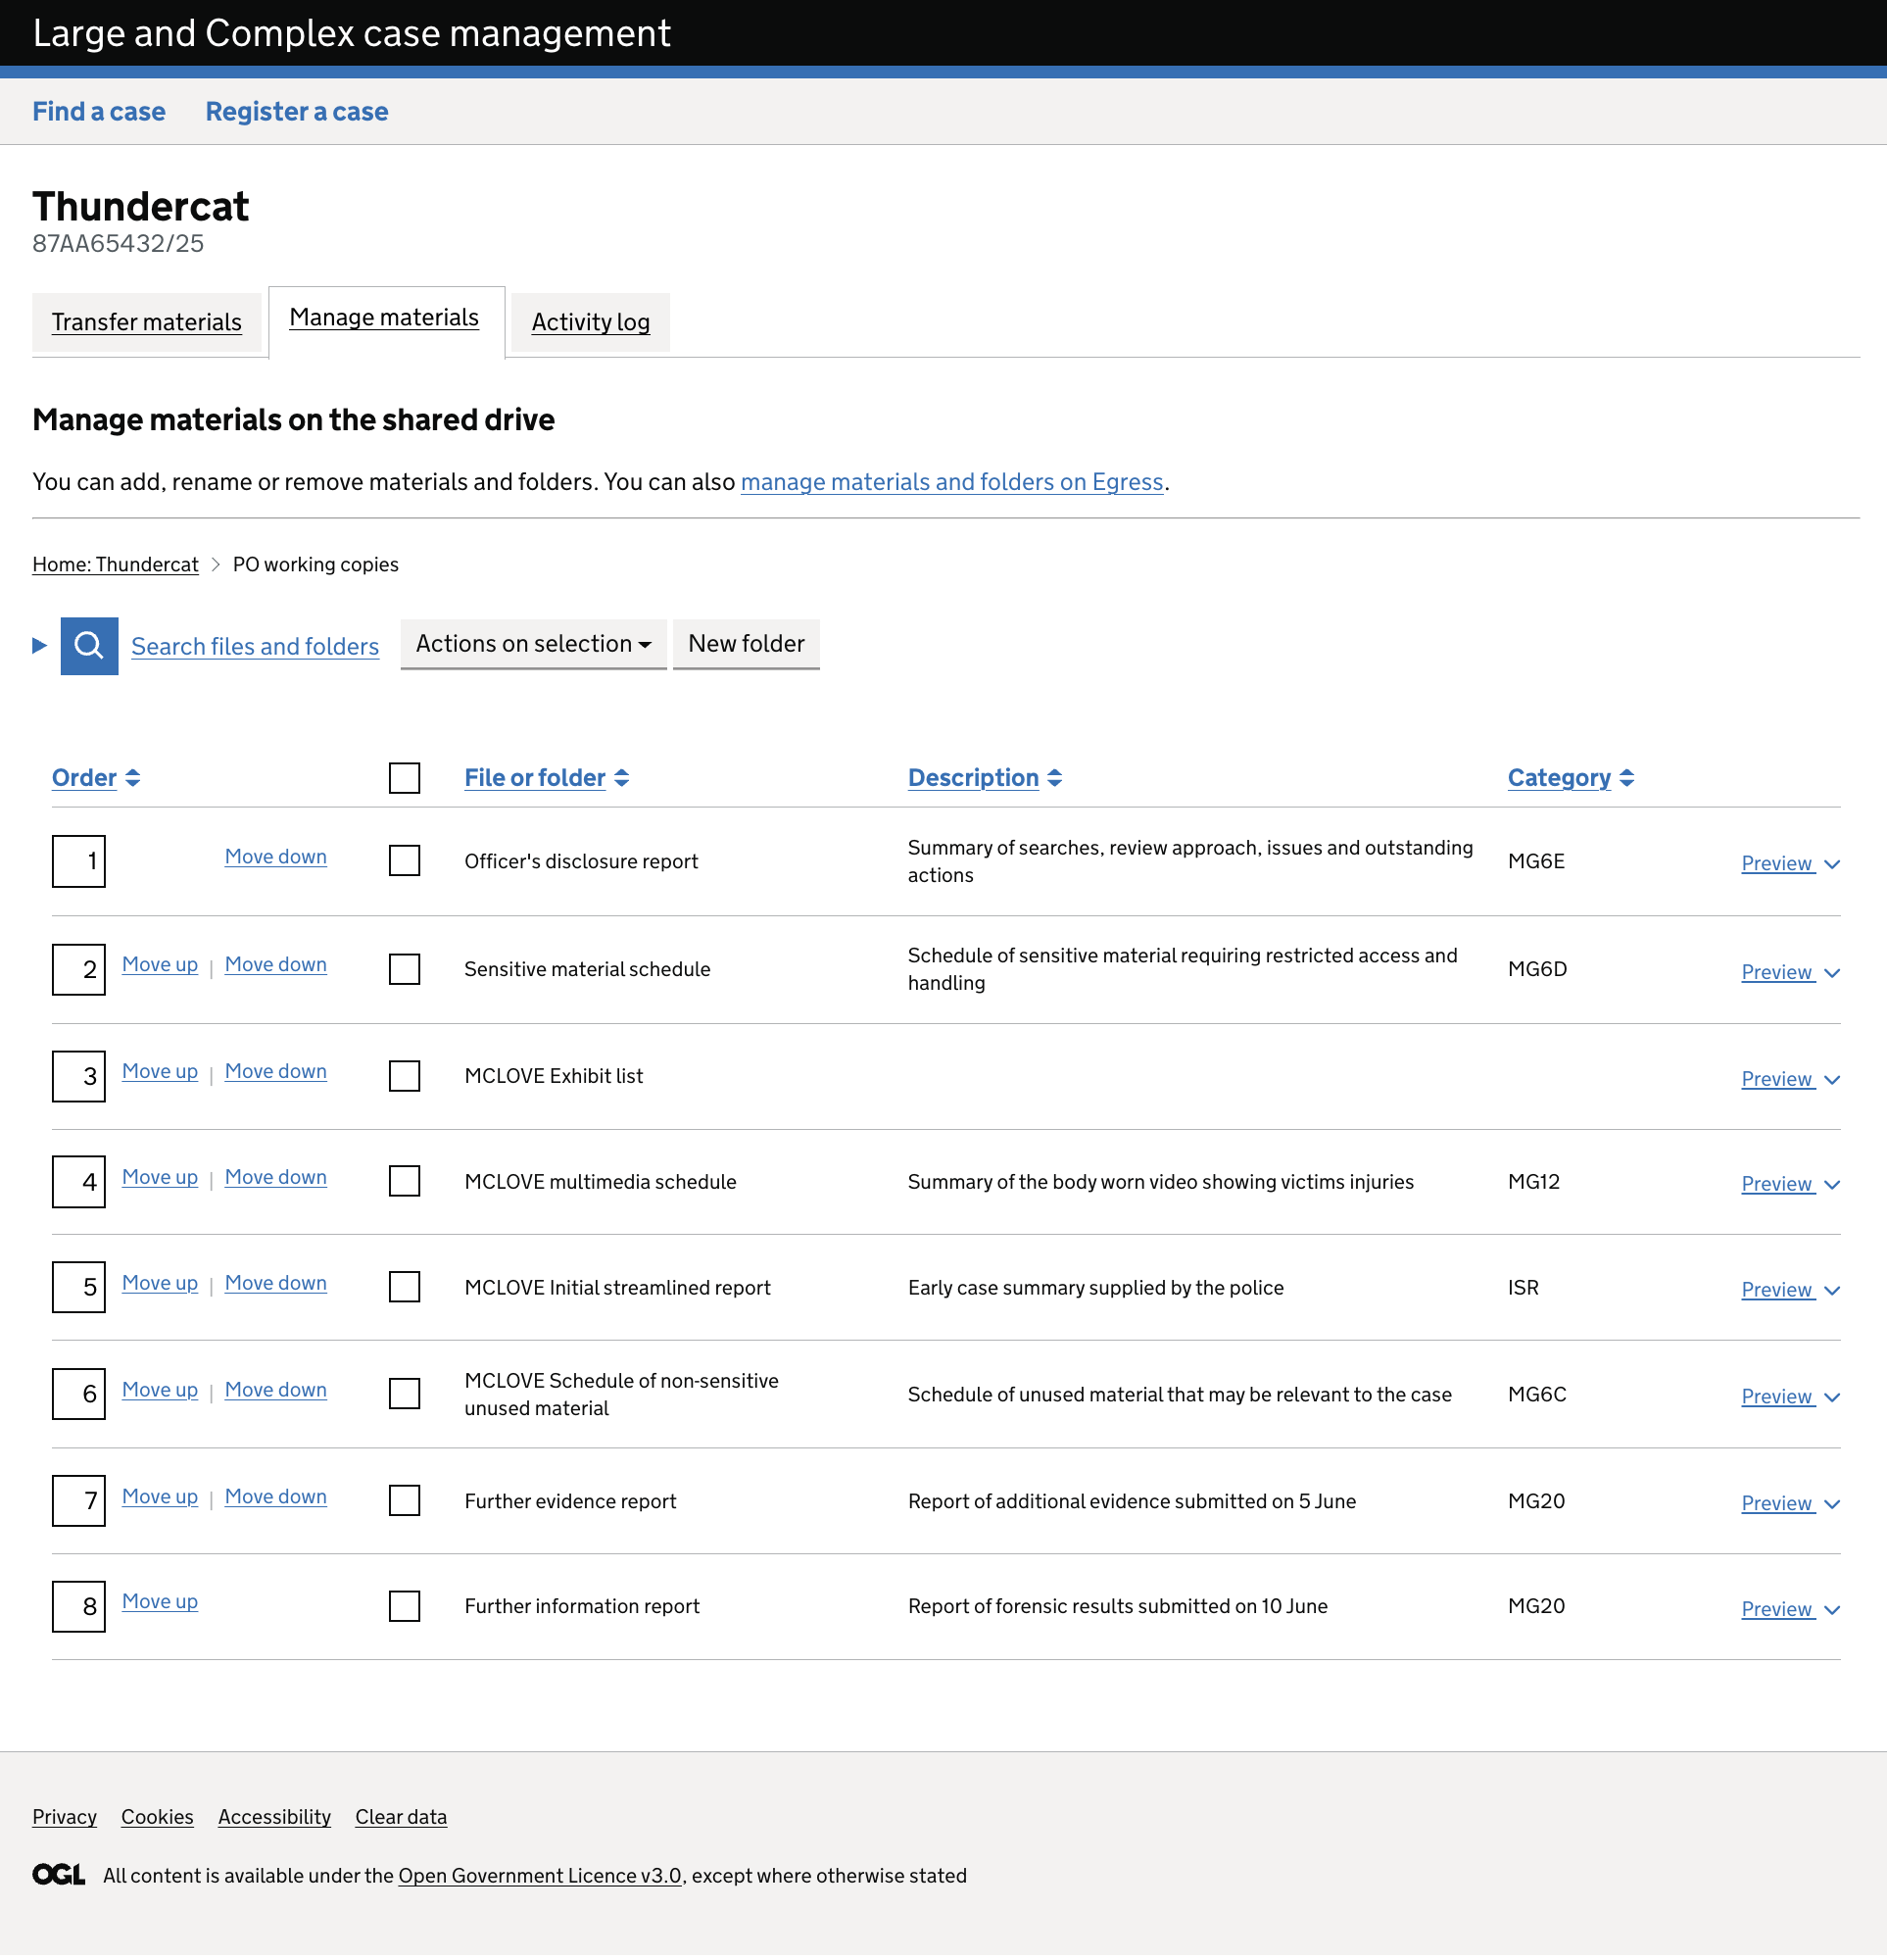Click the order number box for row 5
This screenshot has height=1960, width=1887.
79,1287
